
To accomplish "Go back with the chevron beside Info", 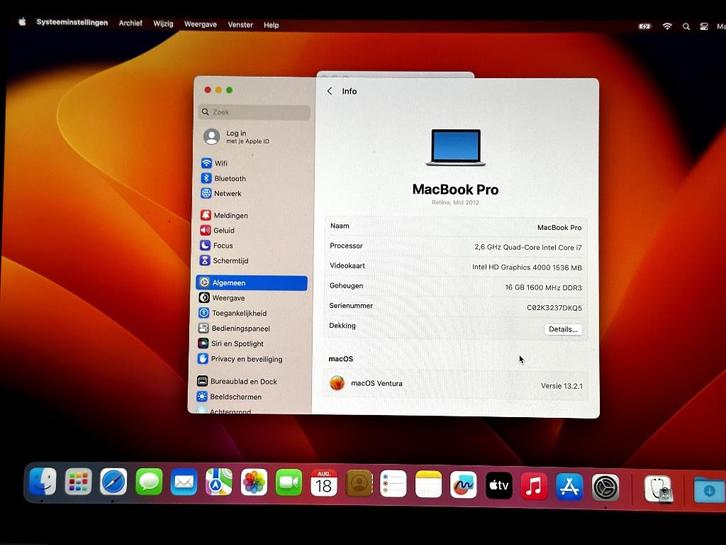I will tap(330, 91).
